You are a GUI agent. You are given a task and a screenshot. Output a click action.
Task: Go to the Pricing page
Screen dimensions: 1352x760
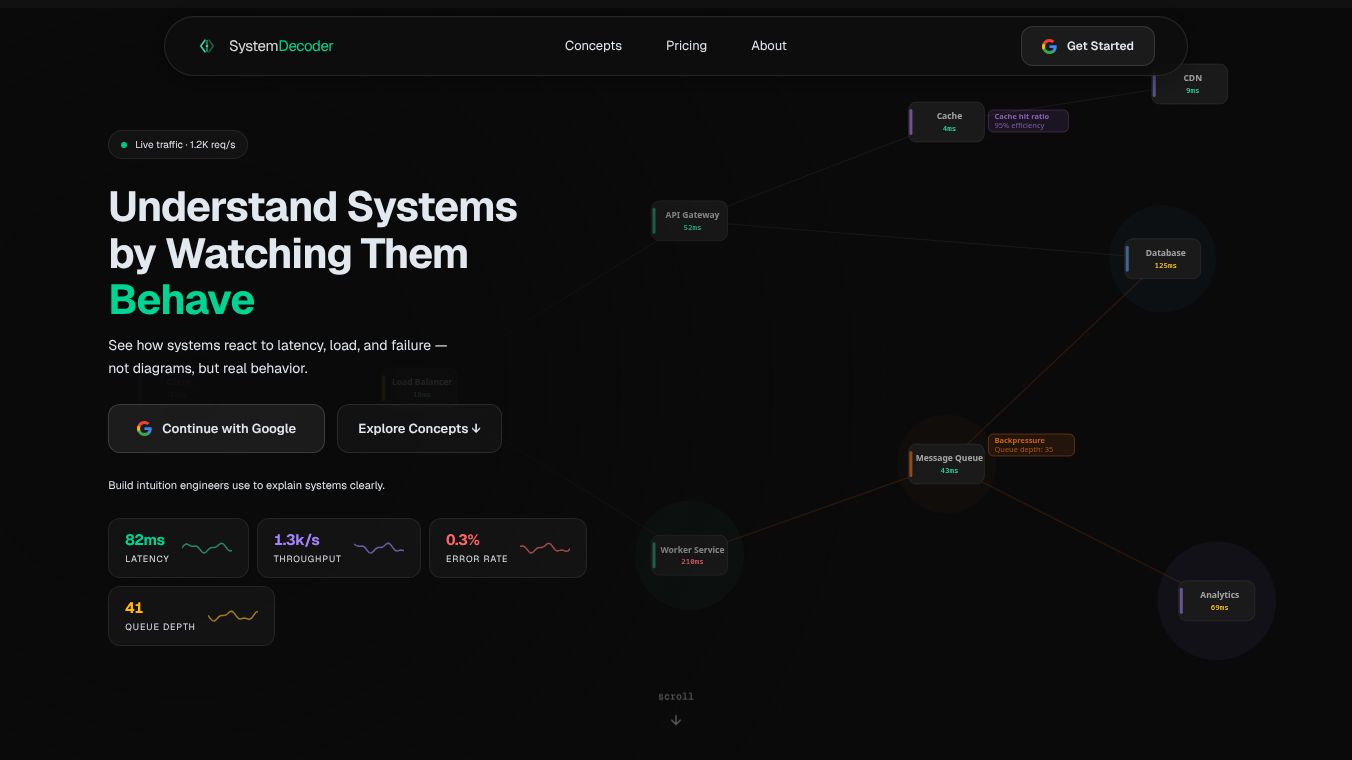tap(686, 46)
